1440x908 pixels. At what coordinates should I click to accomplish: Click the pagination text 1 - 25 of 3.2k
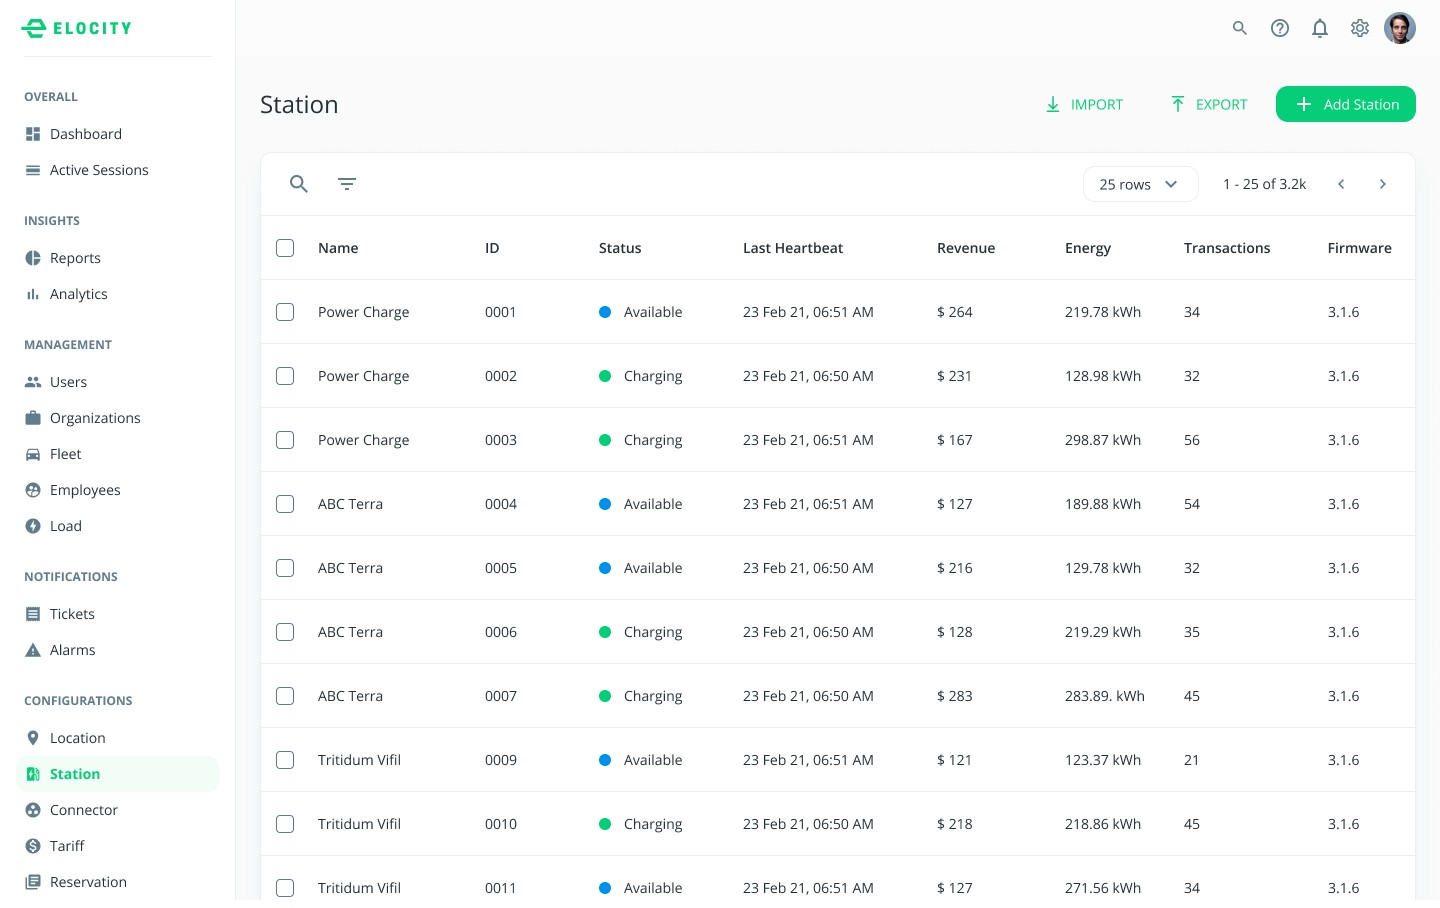pyautogui.click(x=1265, y=184)
